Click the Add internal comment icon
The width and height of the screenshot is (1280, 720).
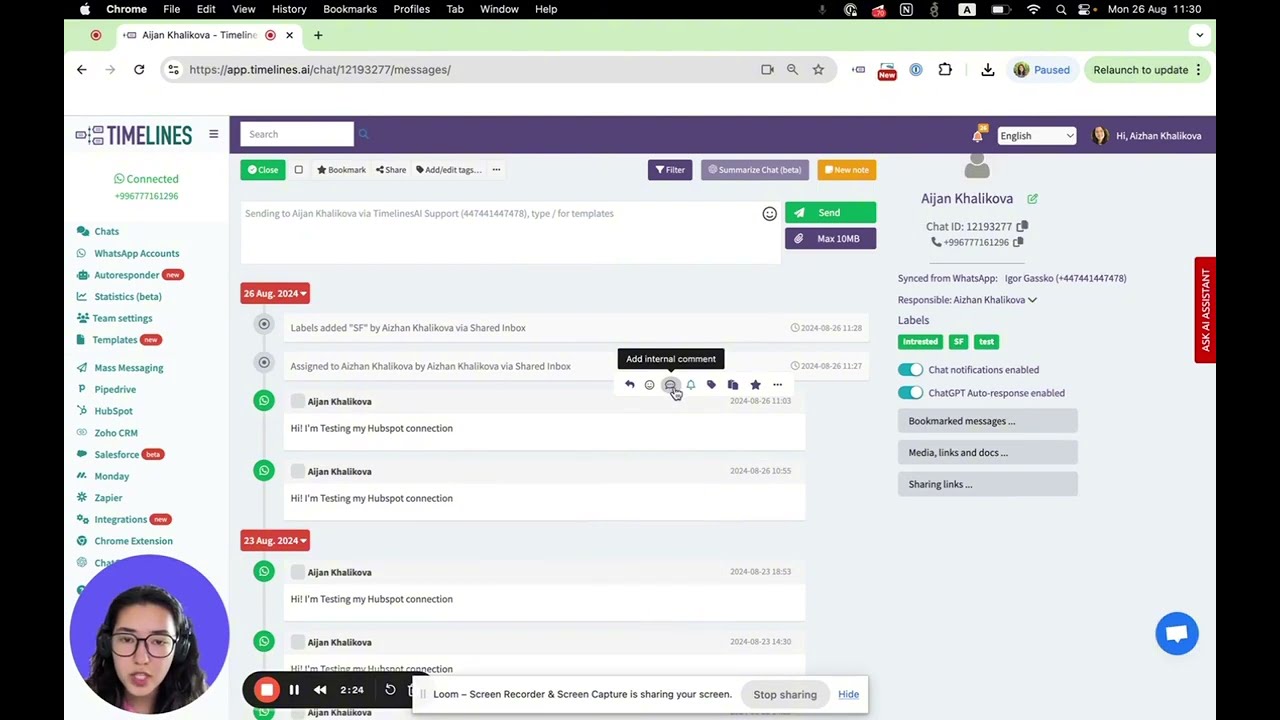point(670,385)
